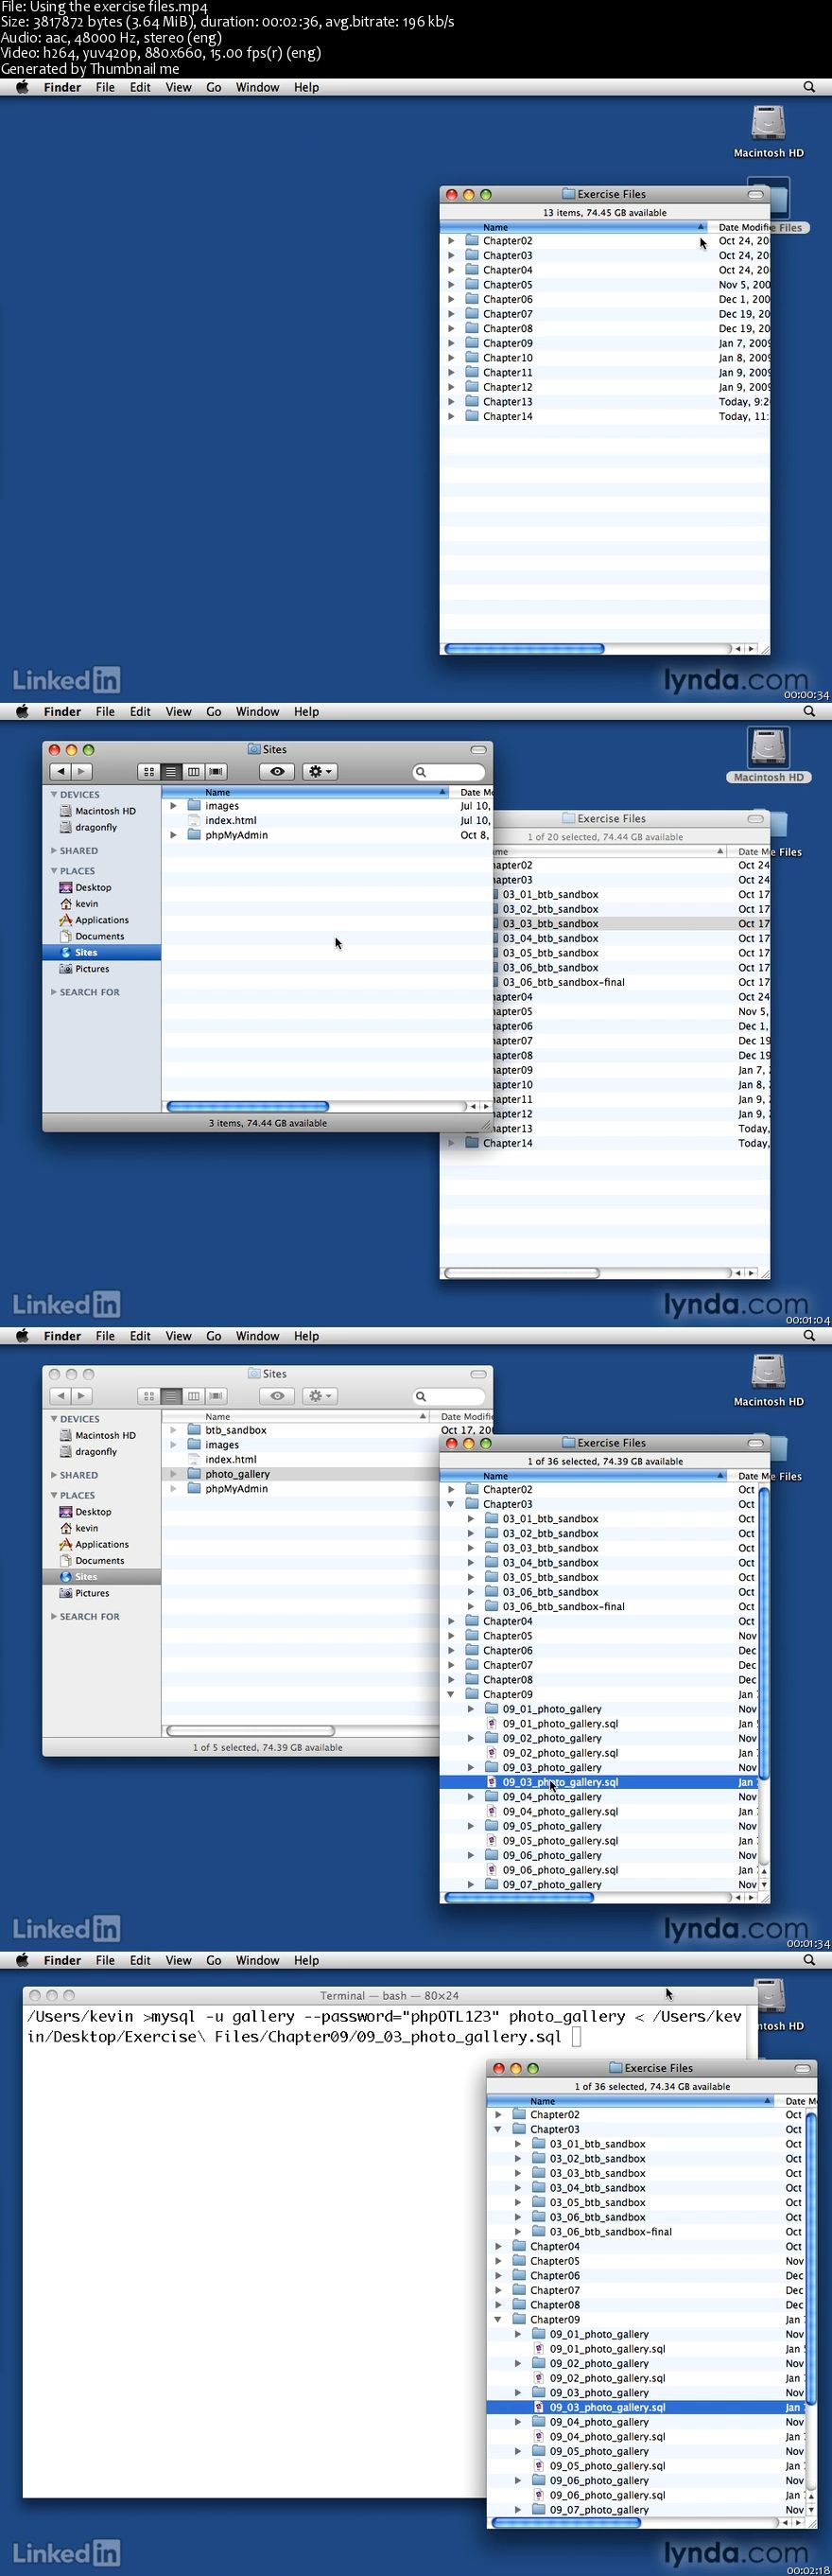
Task: Open the Help menu in the 00:01:04 frame
Action: coord(306,711)
